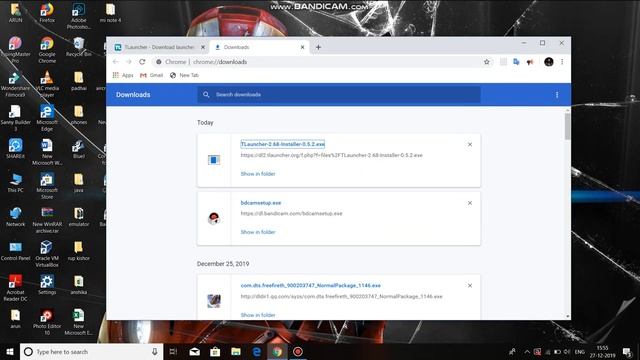Select the Wondershare Filmora9 shortcut
Screen dimensions: 640x360
pyautogui.click(x=15, y=84)
